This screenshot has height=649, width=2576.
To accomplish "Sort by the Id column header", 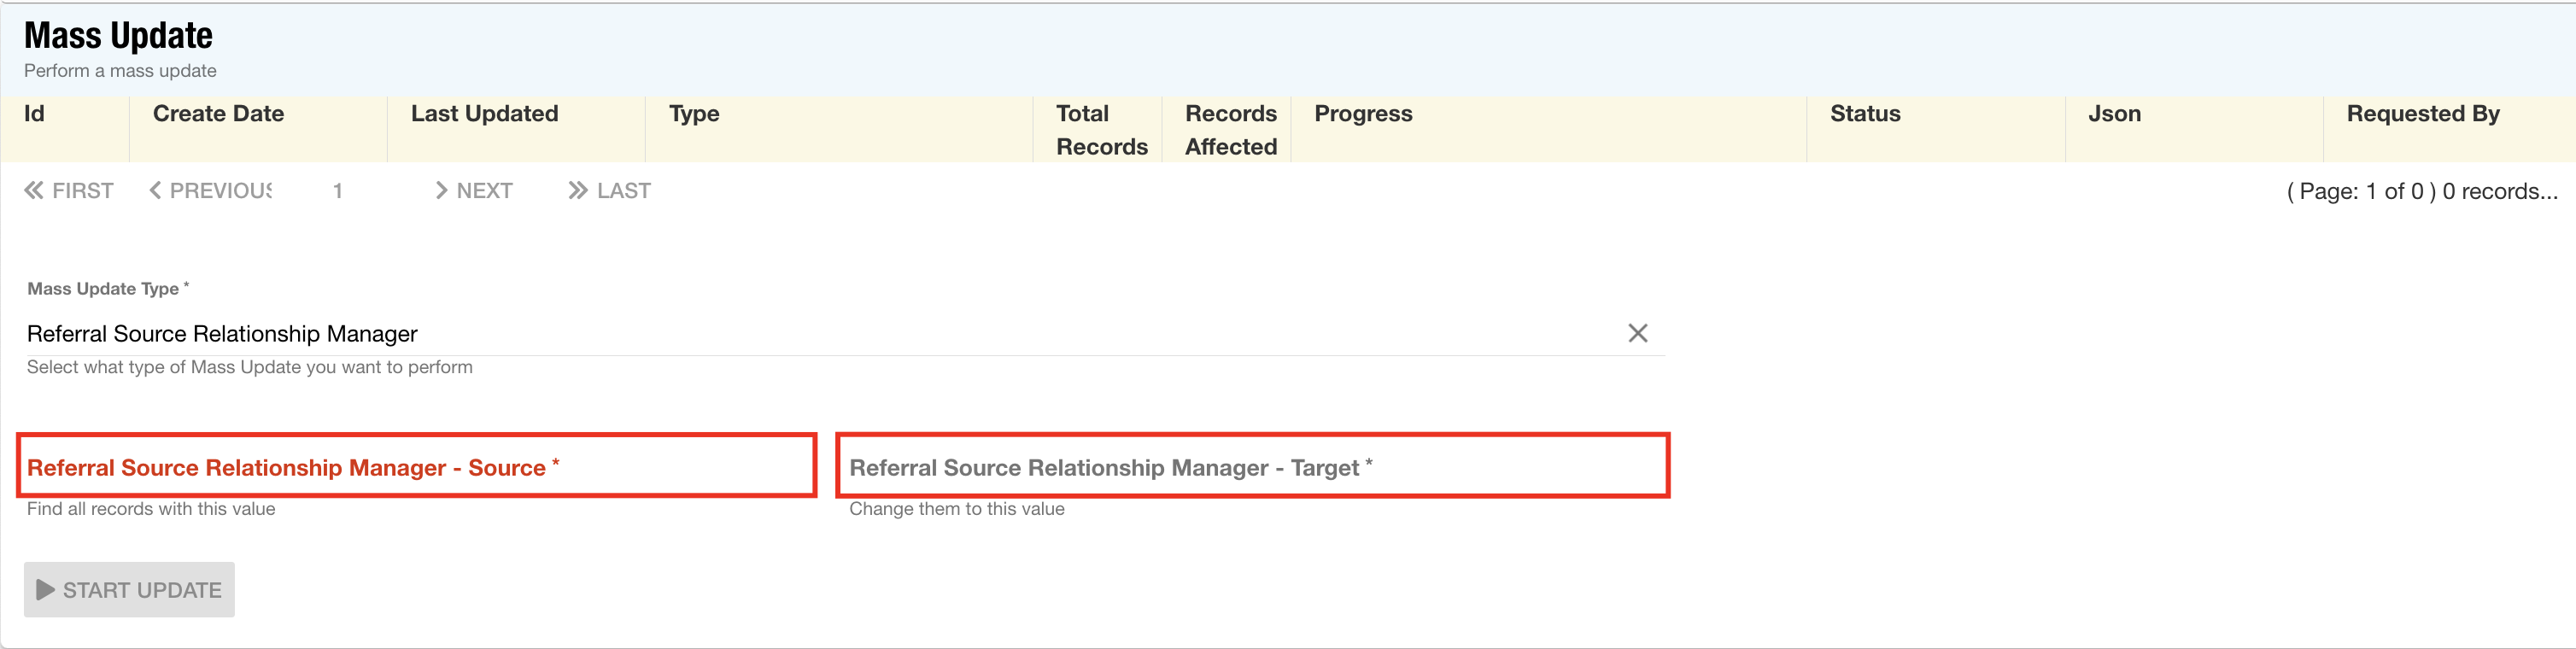I will [x=35, y=114].
